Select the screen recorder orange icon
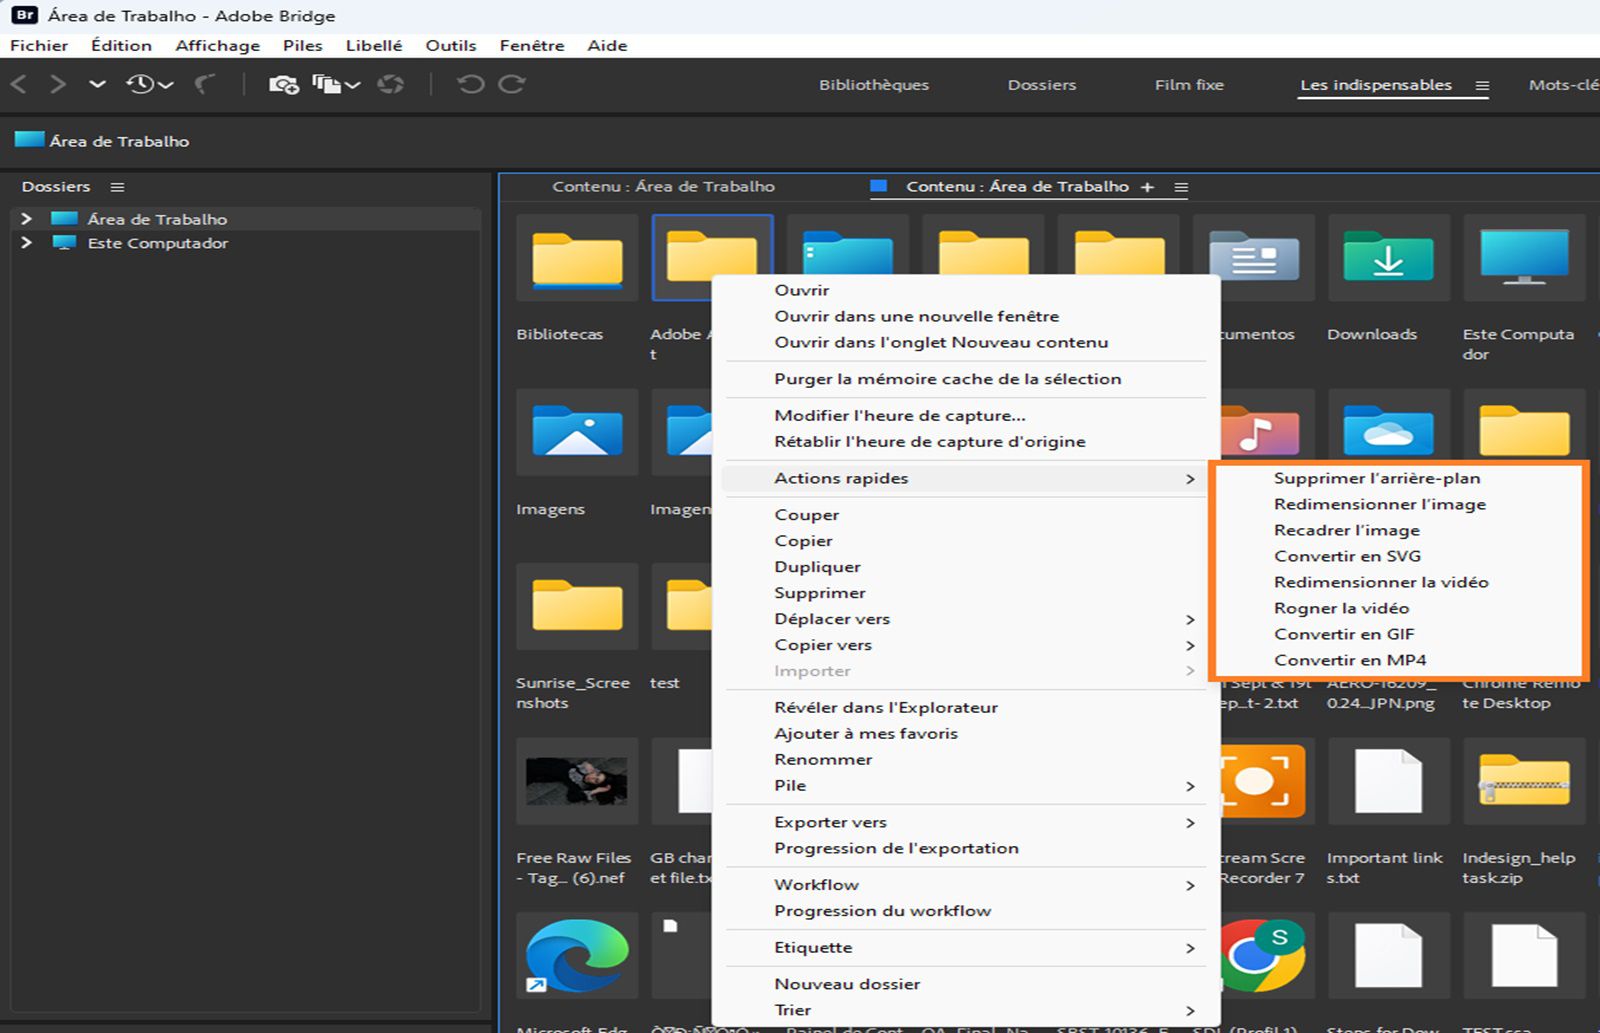This screenshot has width=1600, height=1033. [1262, 781]
